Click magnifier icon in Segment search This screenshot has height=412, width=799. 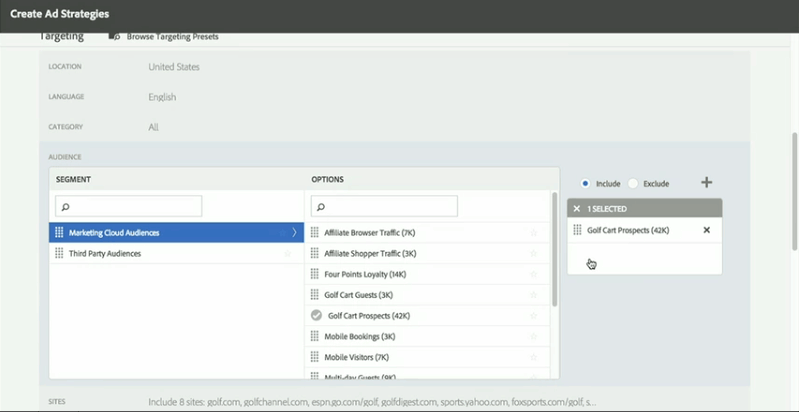(x=65, y=207)
